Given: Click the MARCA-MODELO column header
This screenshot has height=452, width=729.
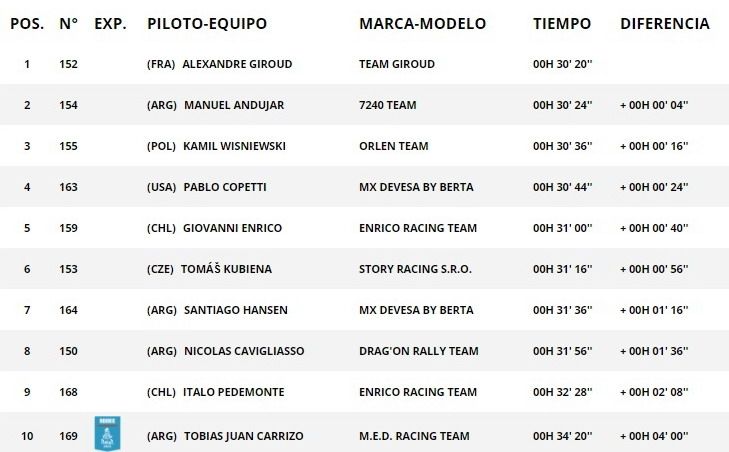Looking at the screenshot, I should 422,23.
